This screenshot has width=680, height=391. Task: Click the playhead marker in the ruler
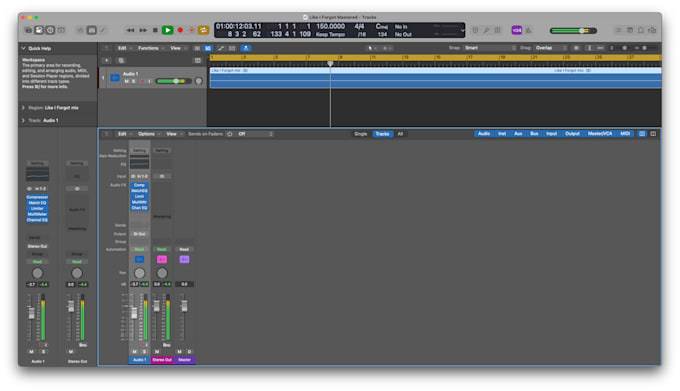[x=330, y=64]
